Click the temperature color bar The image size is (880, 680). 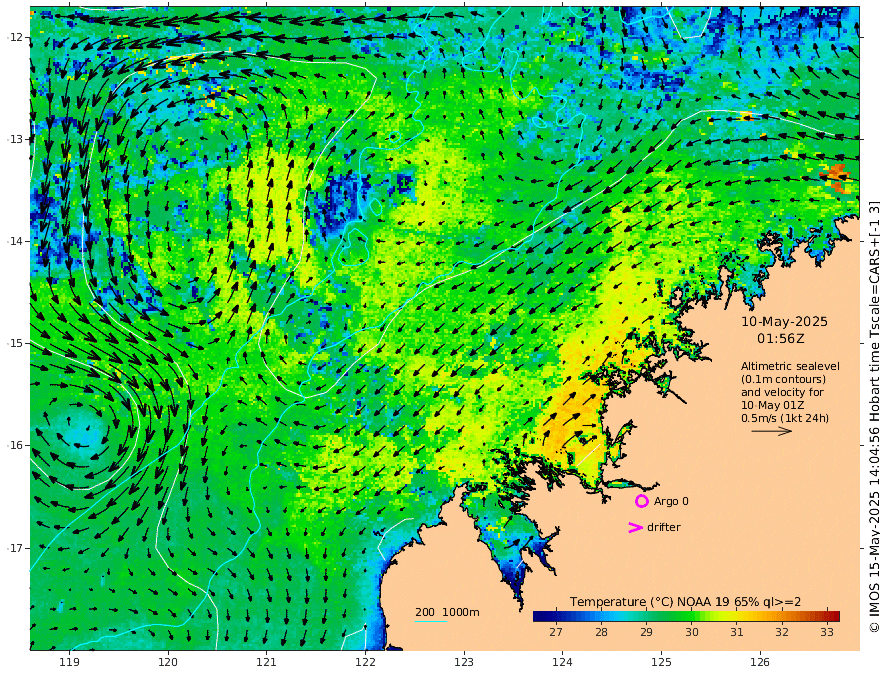pos(686,616)
